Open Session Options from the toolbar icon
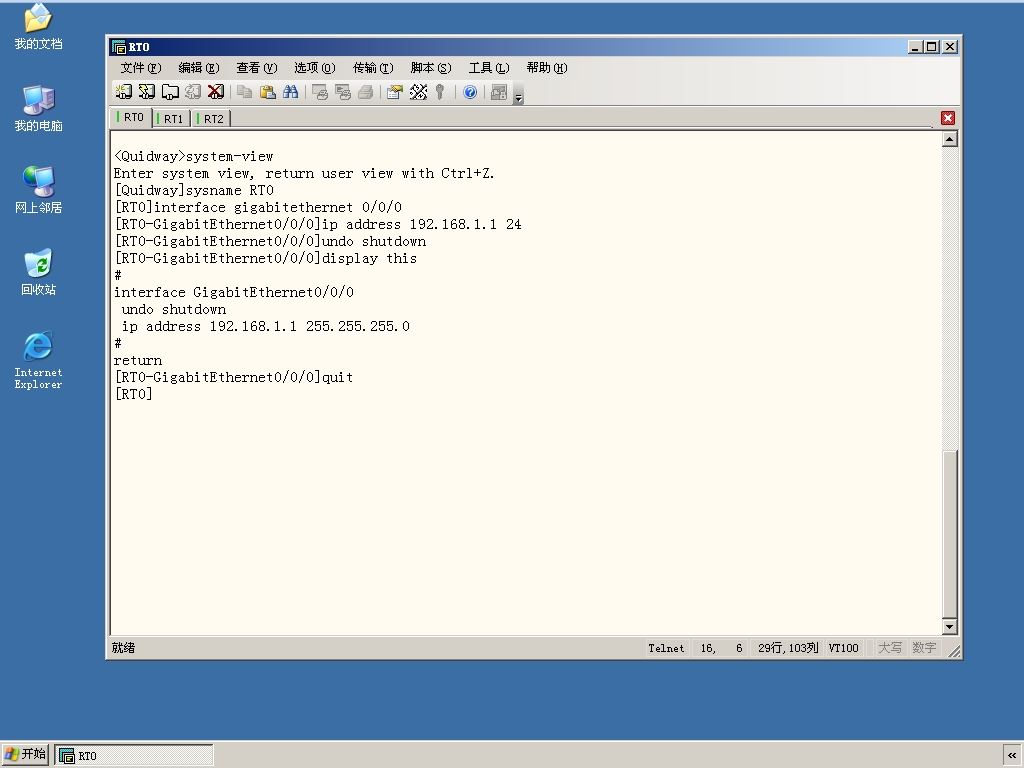Viewport: 1024px width, 768px height. click(394, 92)
